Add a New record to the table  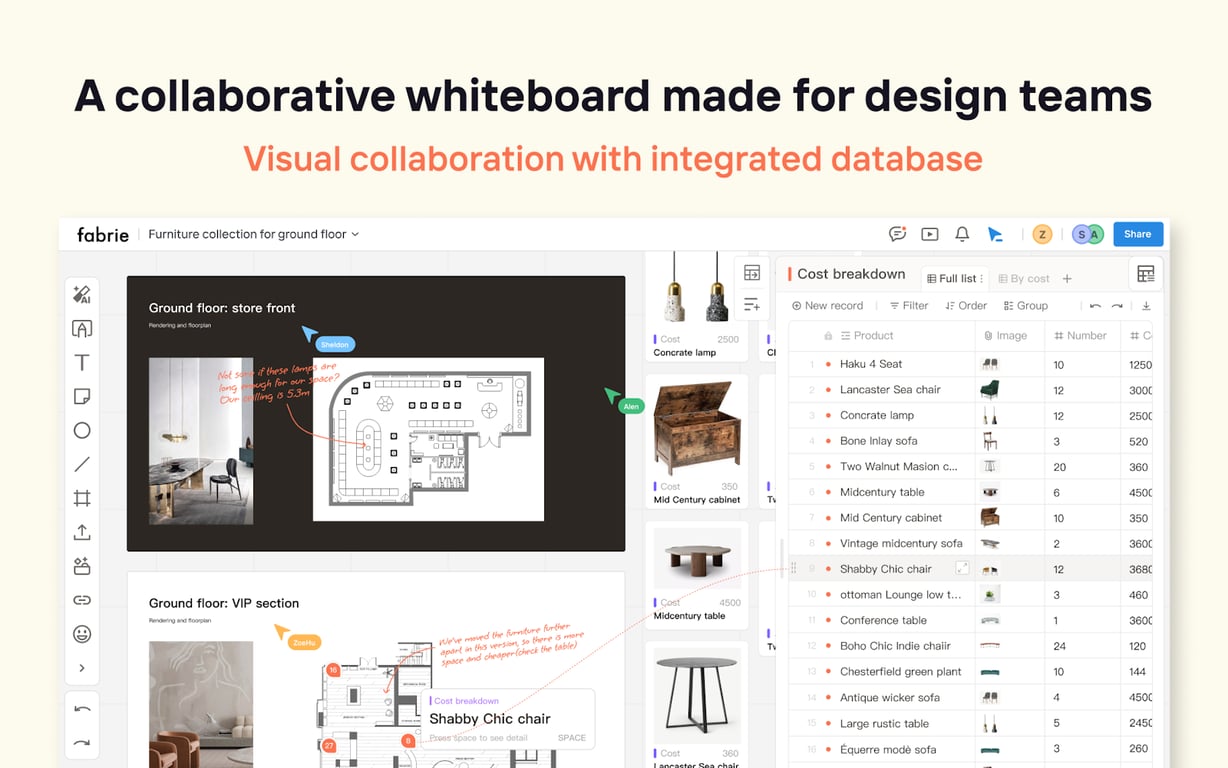pyautogui.click(x=827, y=306)
